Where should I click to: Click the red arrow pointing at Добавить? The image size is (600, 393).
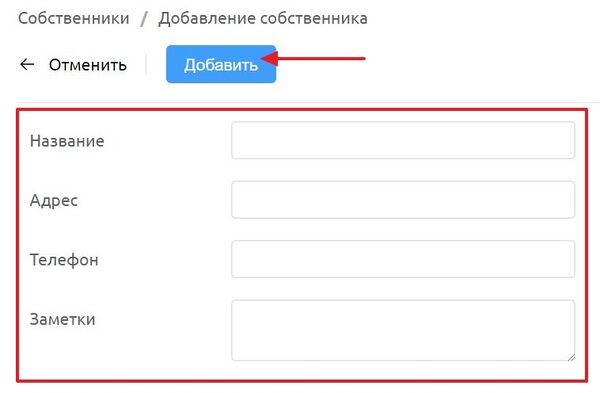(x=313, y=59)
